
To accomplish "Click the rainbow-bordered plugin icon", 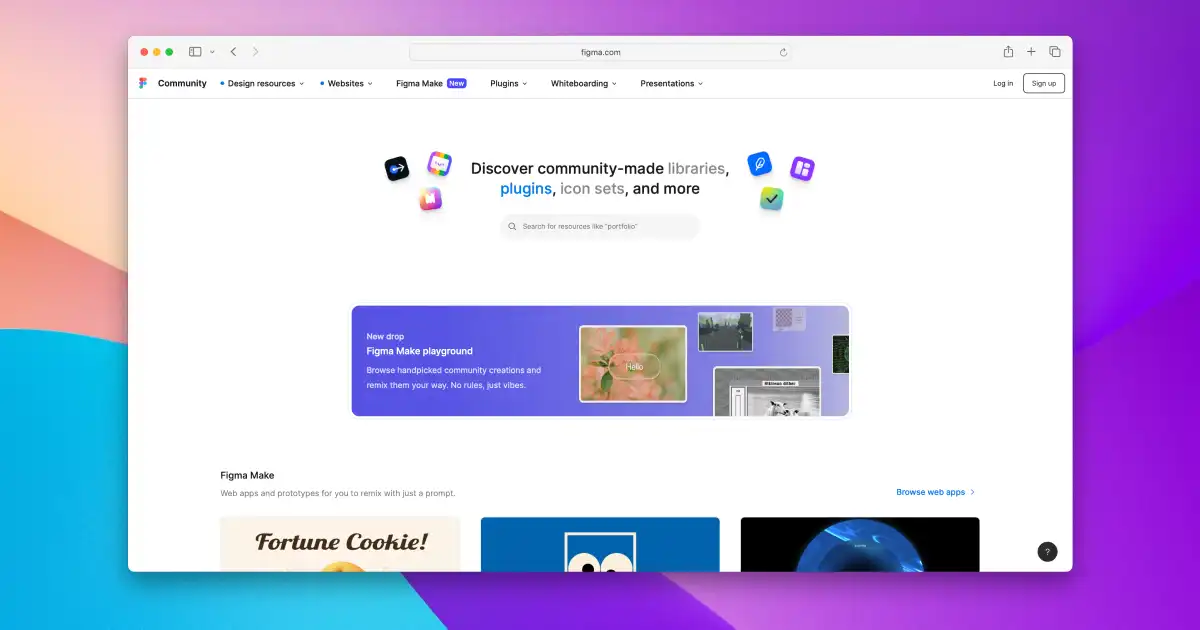I will [439, 164].
